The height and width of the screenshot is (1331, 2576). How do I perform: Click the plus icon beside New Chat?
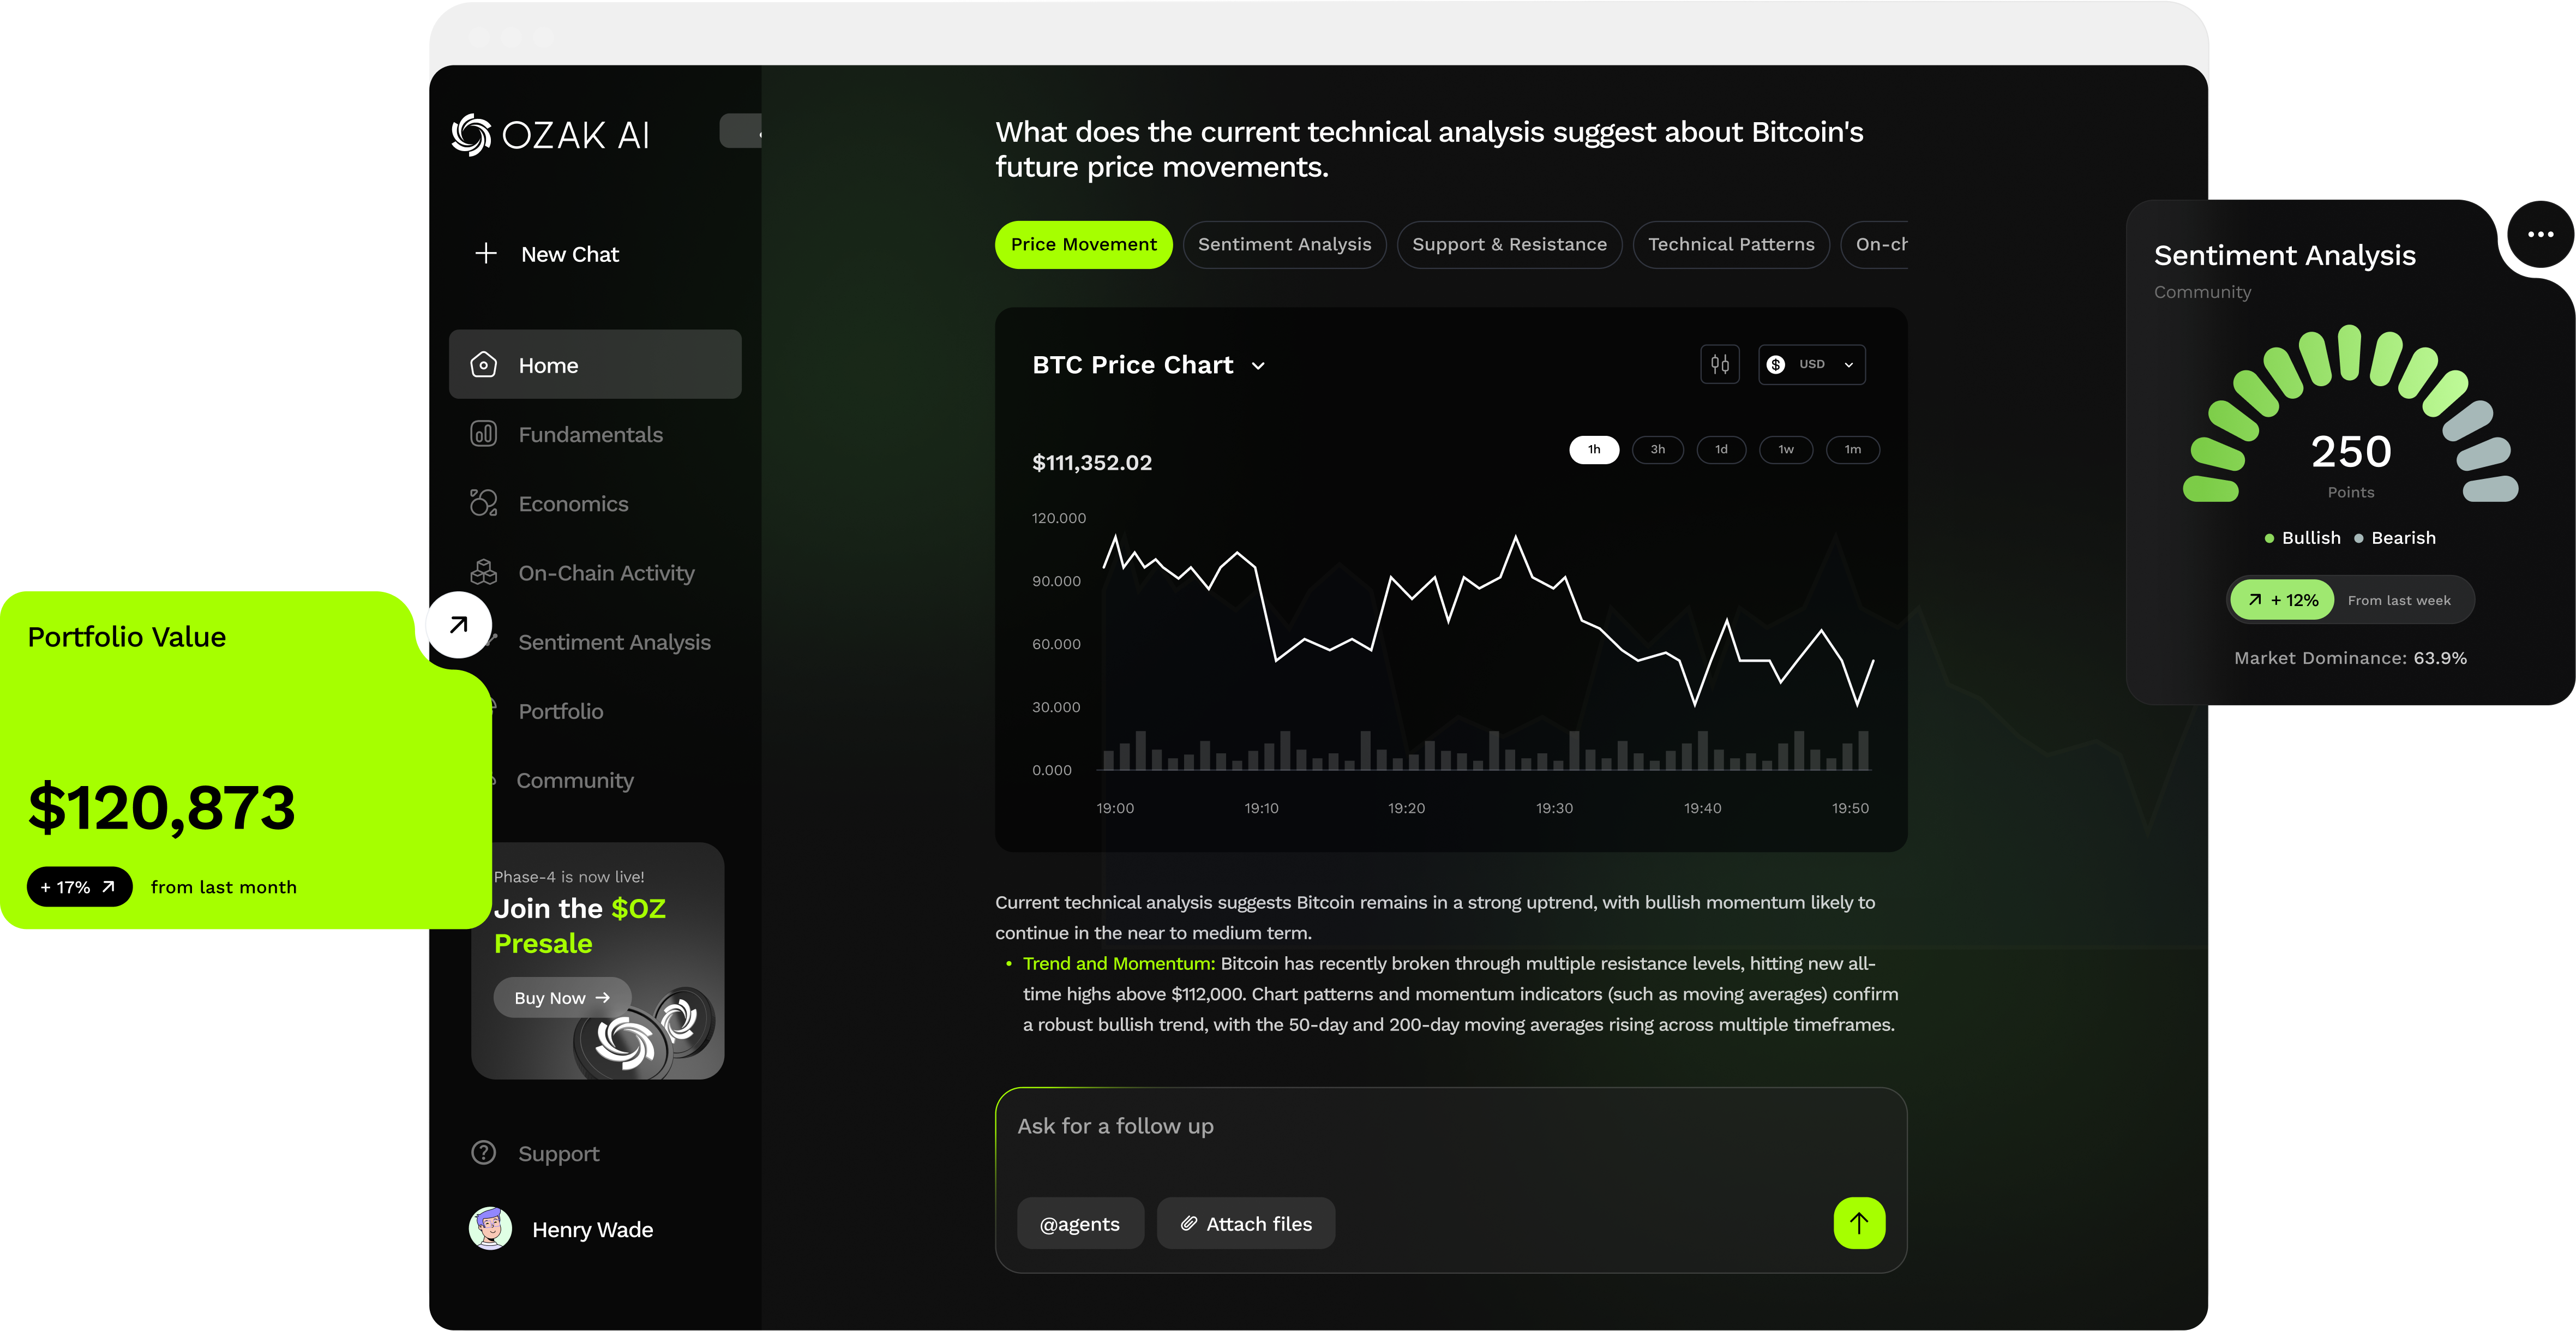[x=486, y=254]
